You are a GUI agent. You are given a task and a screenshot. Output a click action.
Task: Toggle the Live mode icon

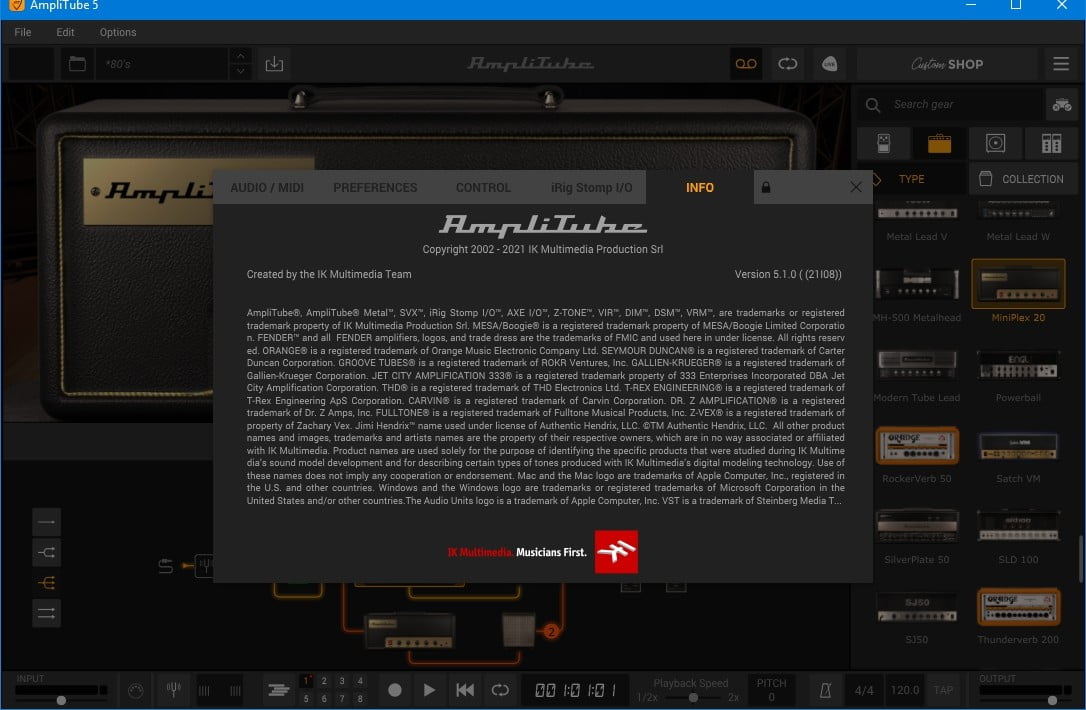coord(829,64)
